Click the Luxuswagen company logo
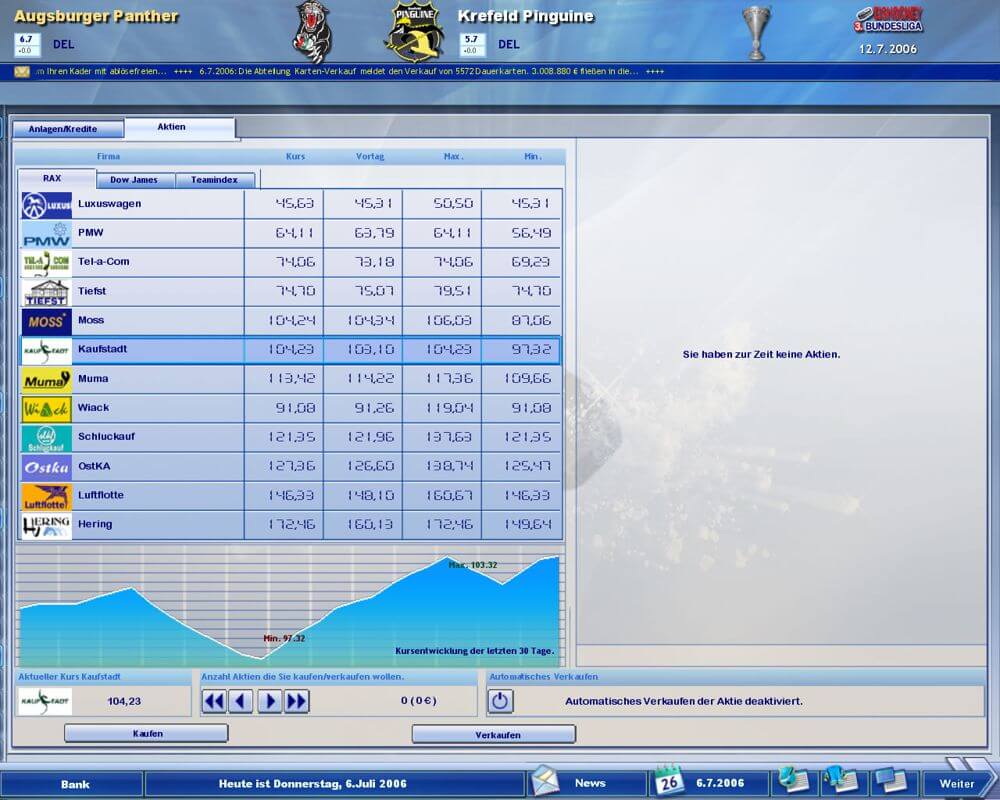The image size is (1000, 800). (x=47, y=205)
